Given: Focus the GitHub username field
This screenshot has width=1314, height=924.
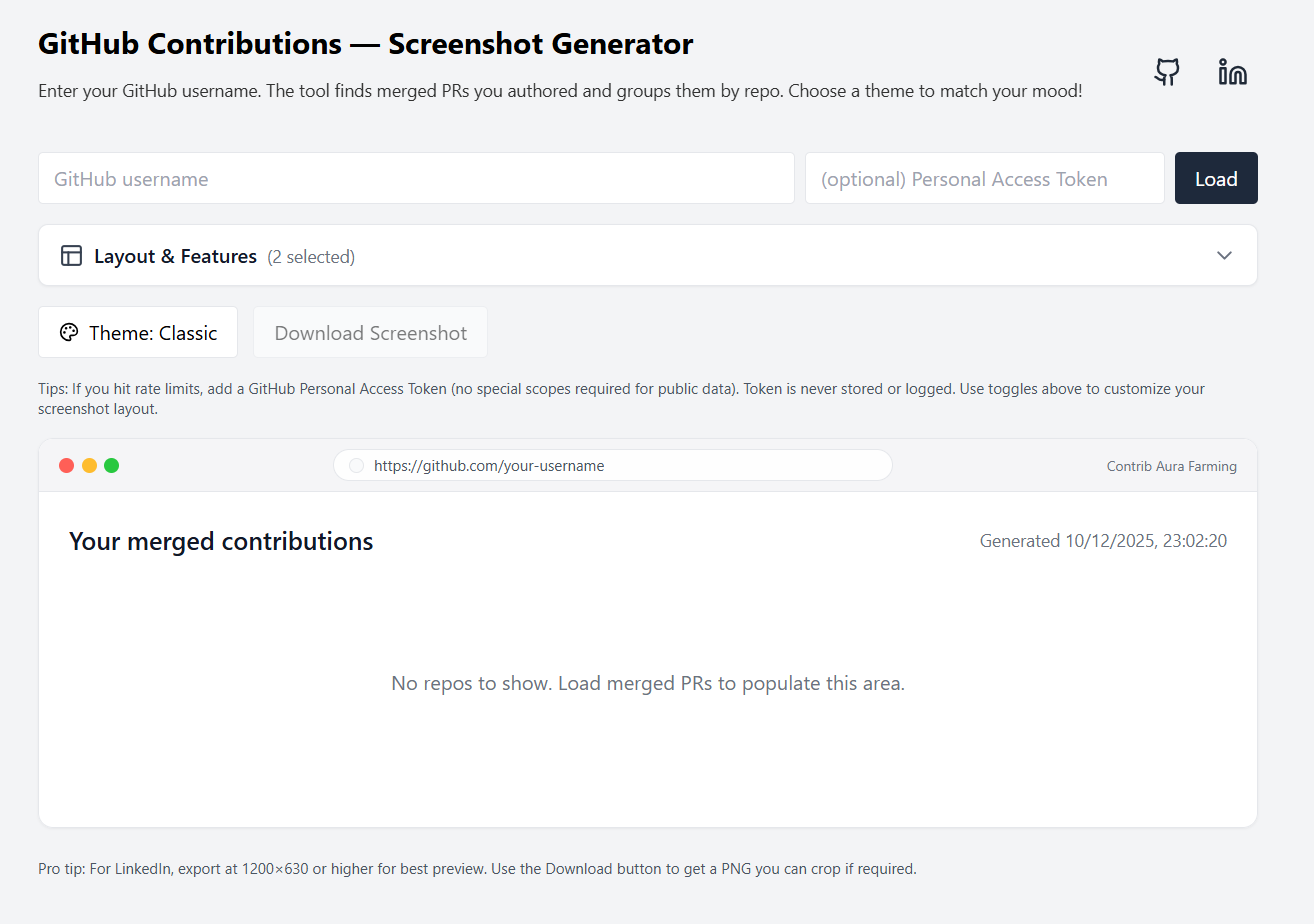Looking at the screenshot, I should (x=416, y=179).
